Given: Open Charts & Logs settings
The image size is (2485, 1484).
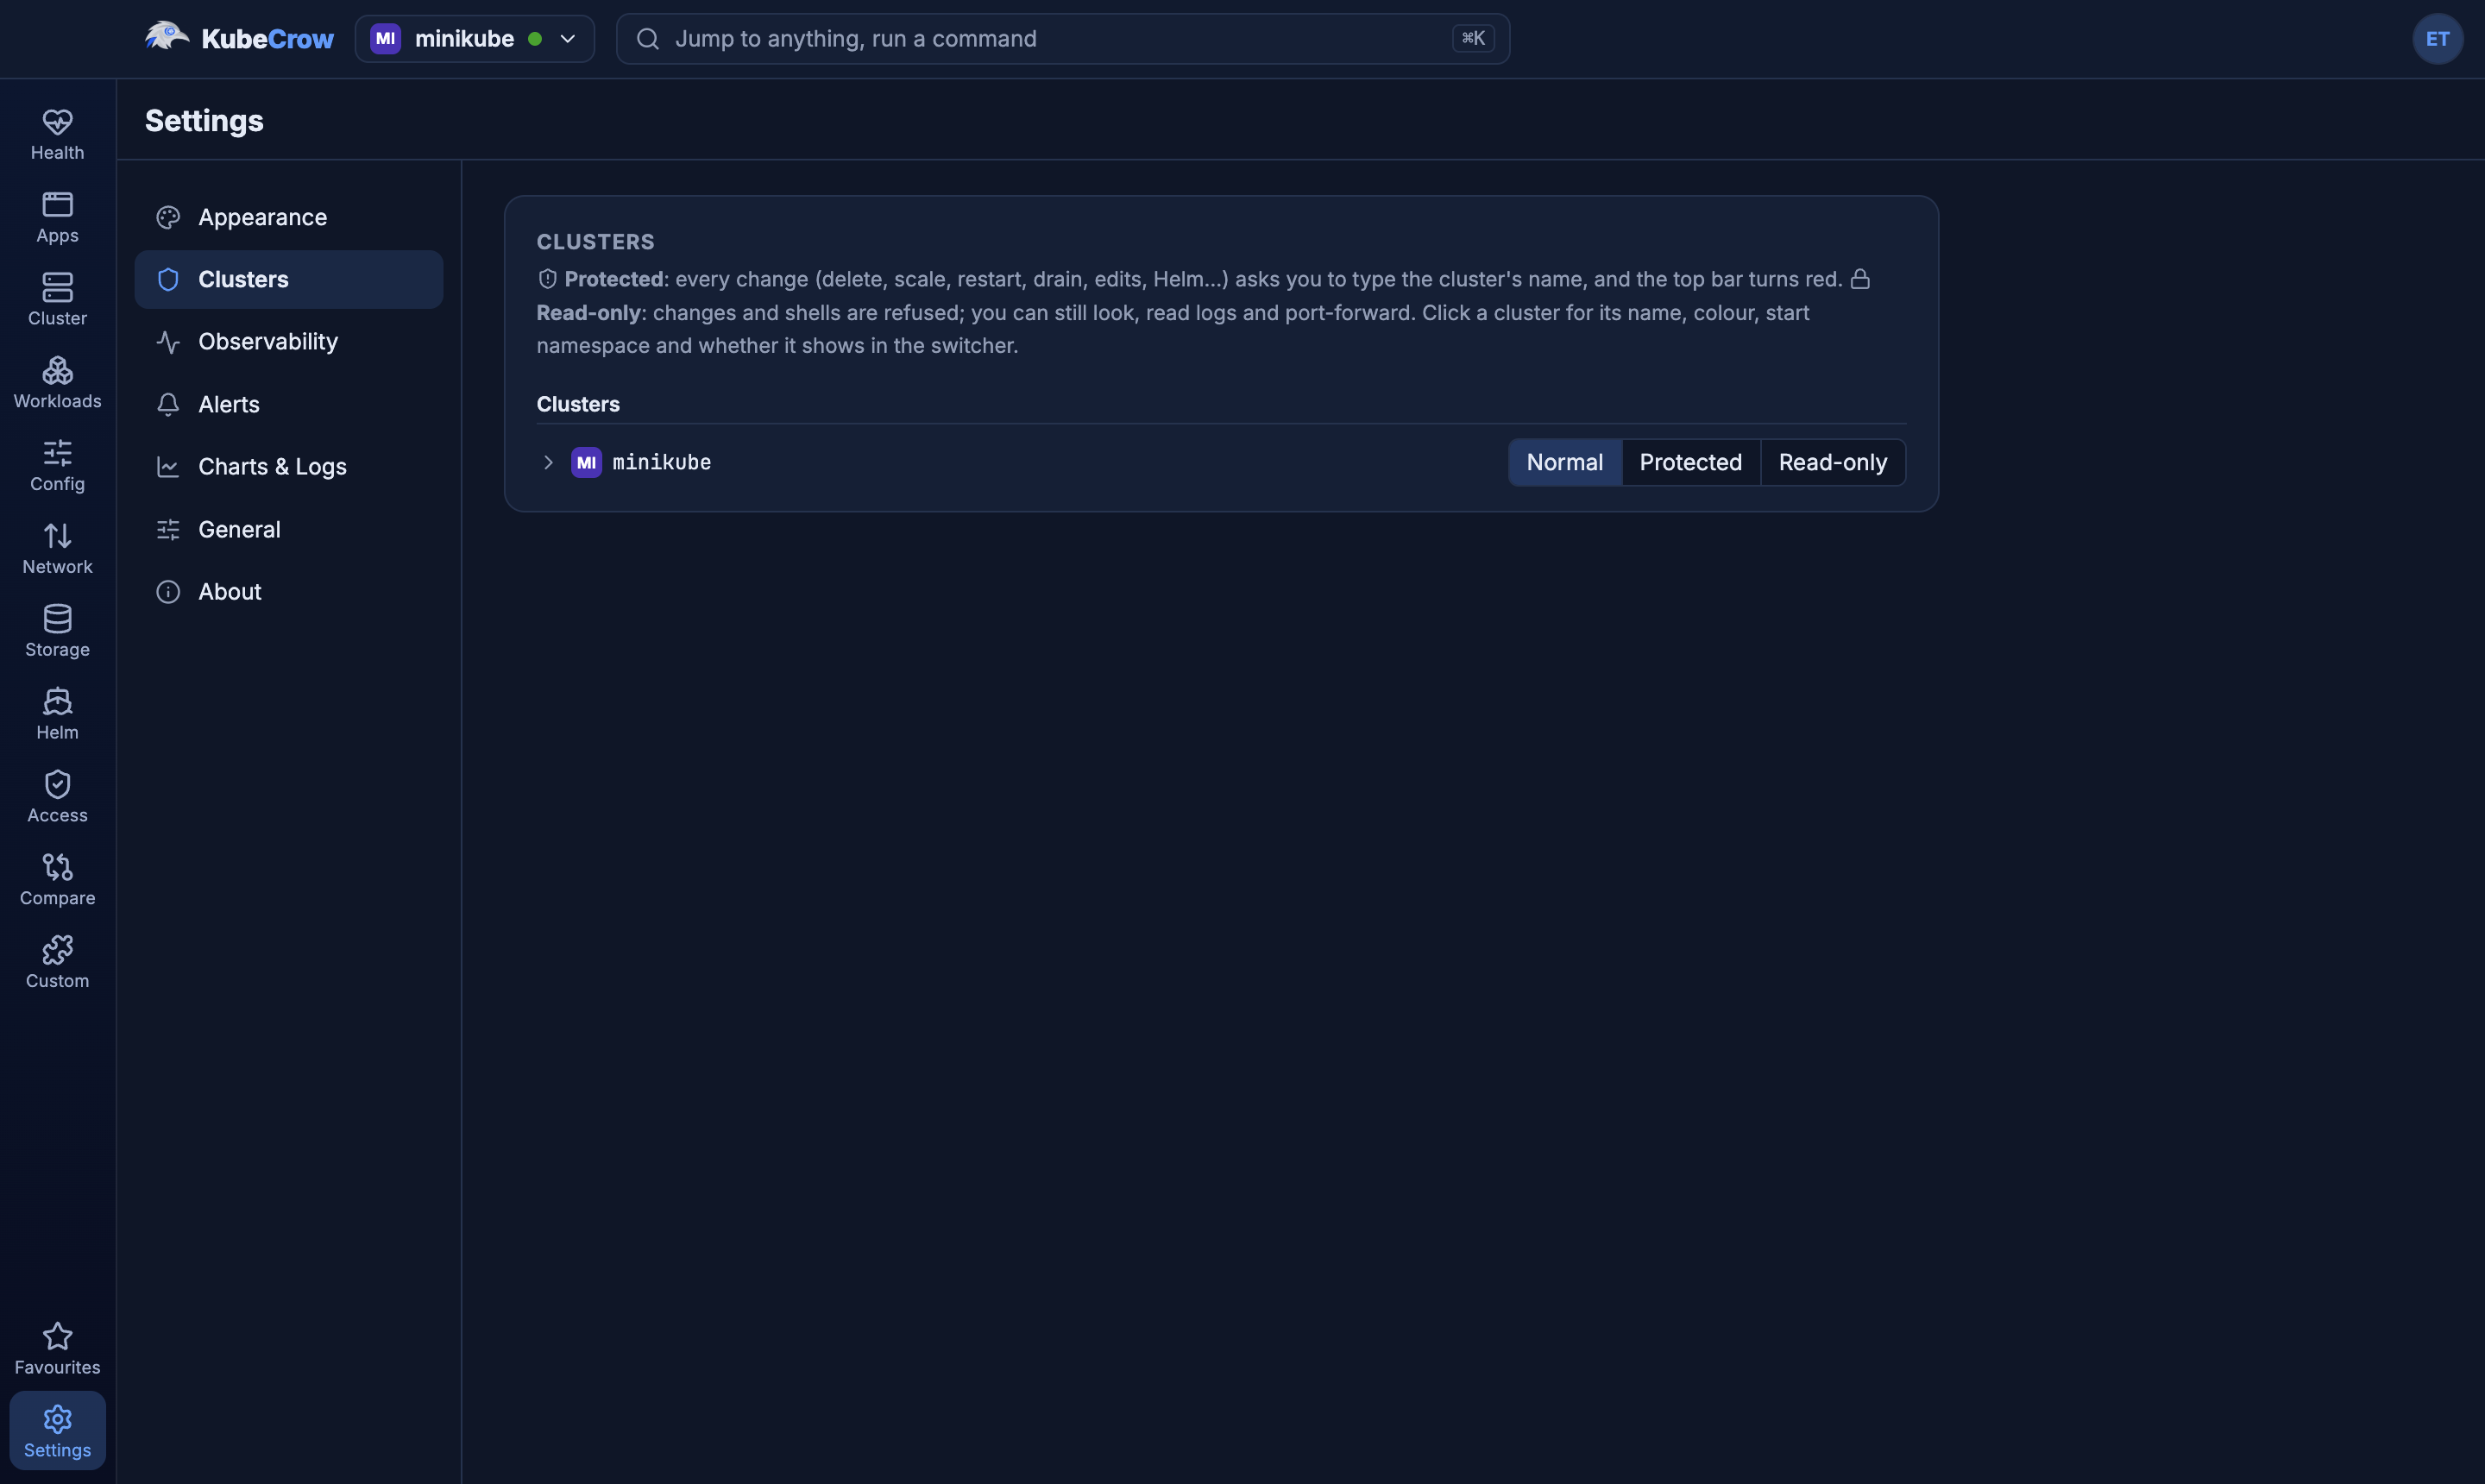Looking at the screenshot, I should [x=288, y=467].
